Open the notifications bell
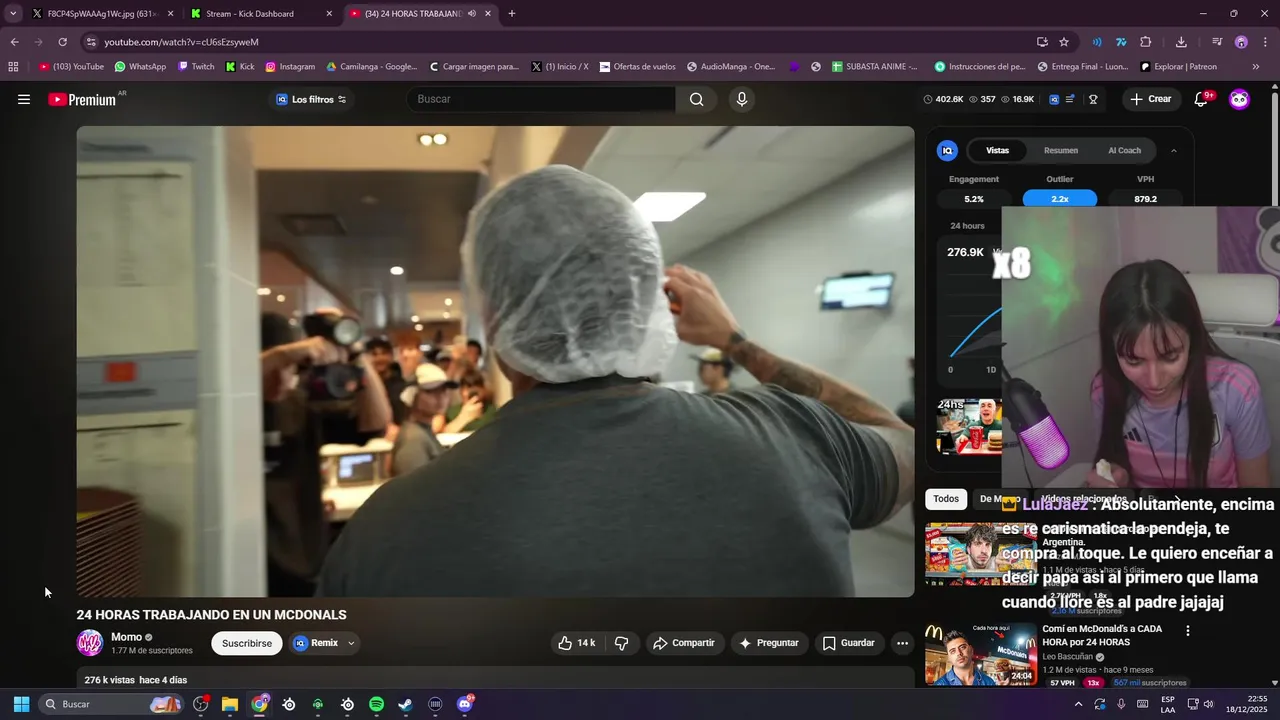 [x=1201, y=99]
